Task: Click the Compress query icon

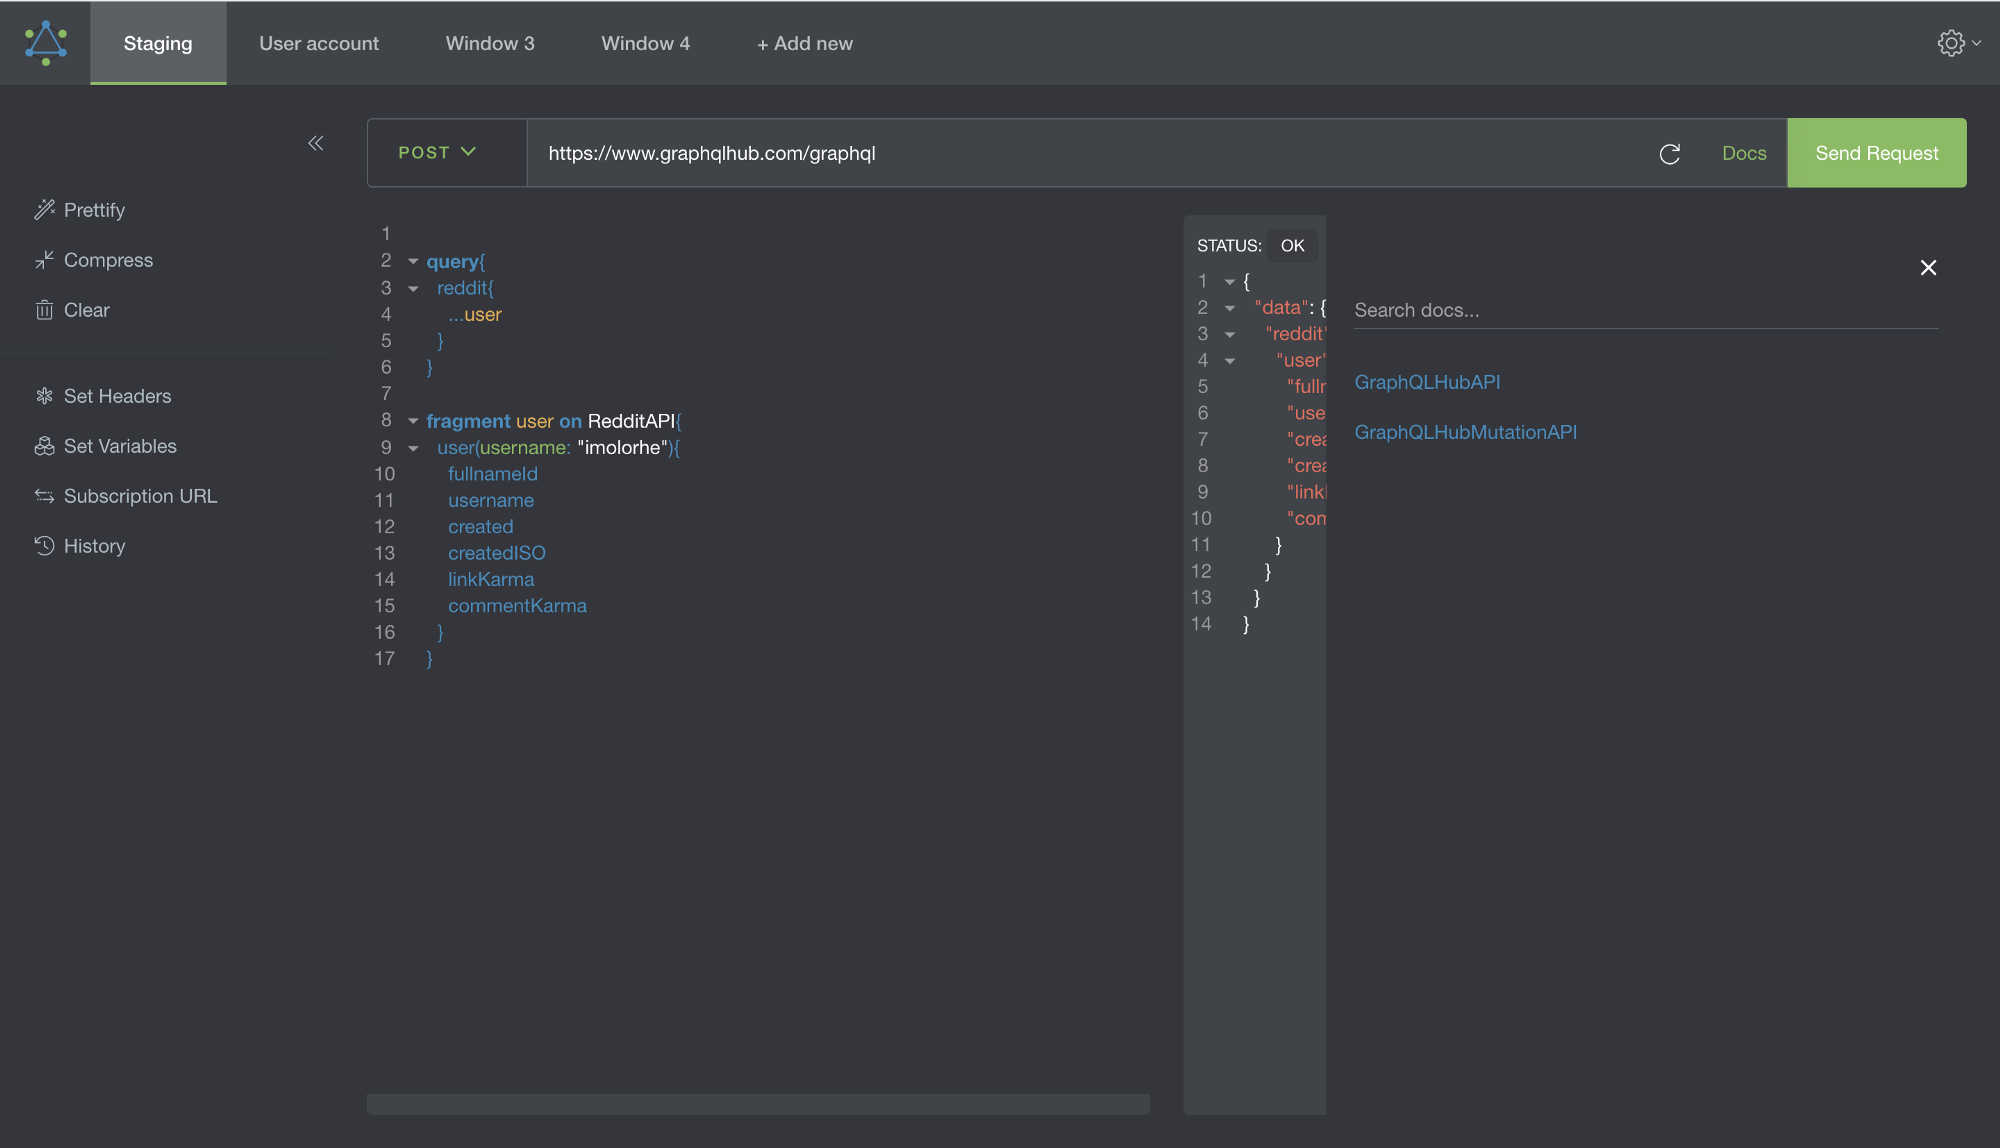Action: pyautogui.click(x=108, y=260)
